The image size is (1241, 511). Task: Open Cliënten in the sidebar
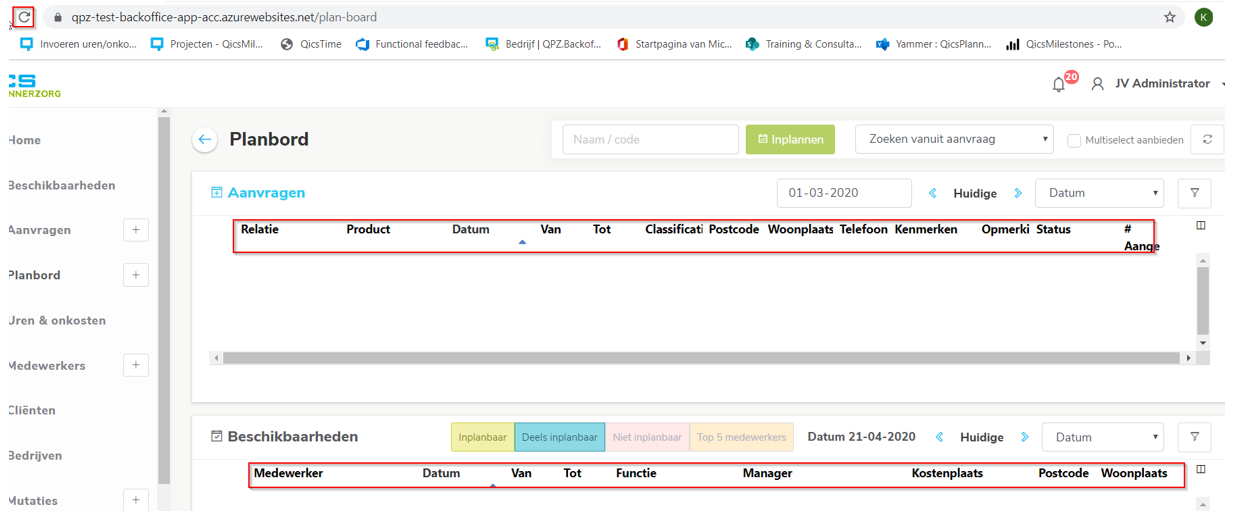coord(32,410)
